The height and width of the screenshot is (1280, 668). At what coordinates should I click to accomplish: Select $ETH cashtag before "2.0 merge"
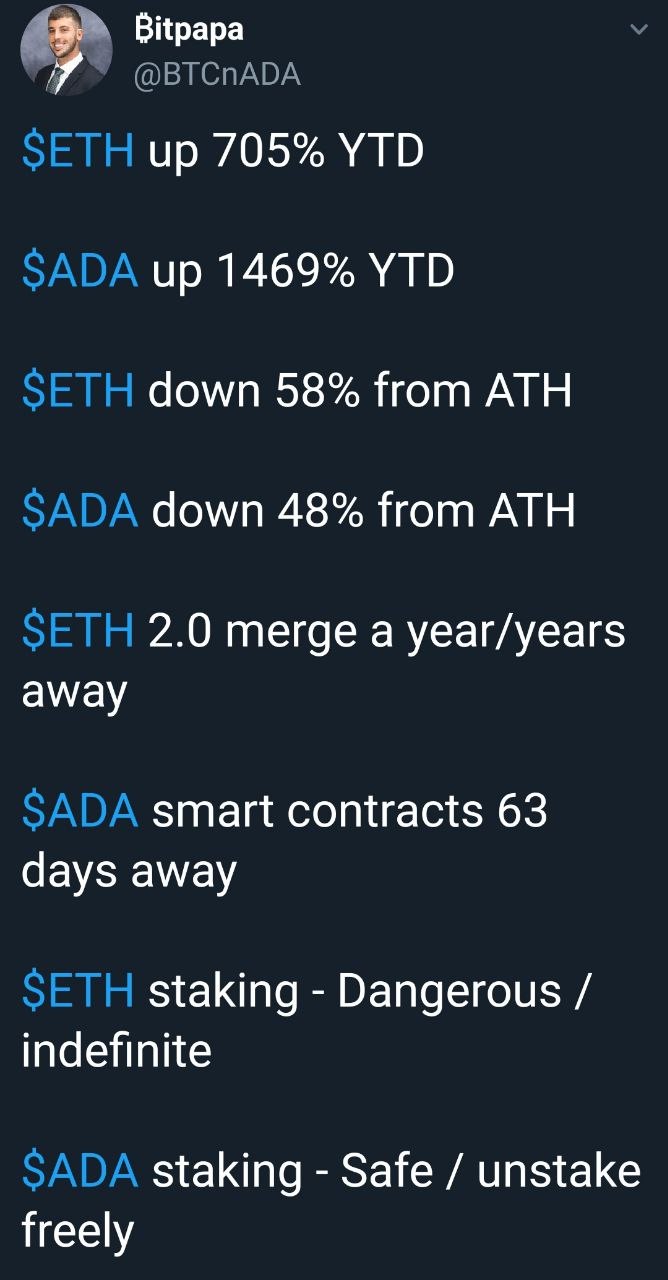(78, 631)
